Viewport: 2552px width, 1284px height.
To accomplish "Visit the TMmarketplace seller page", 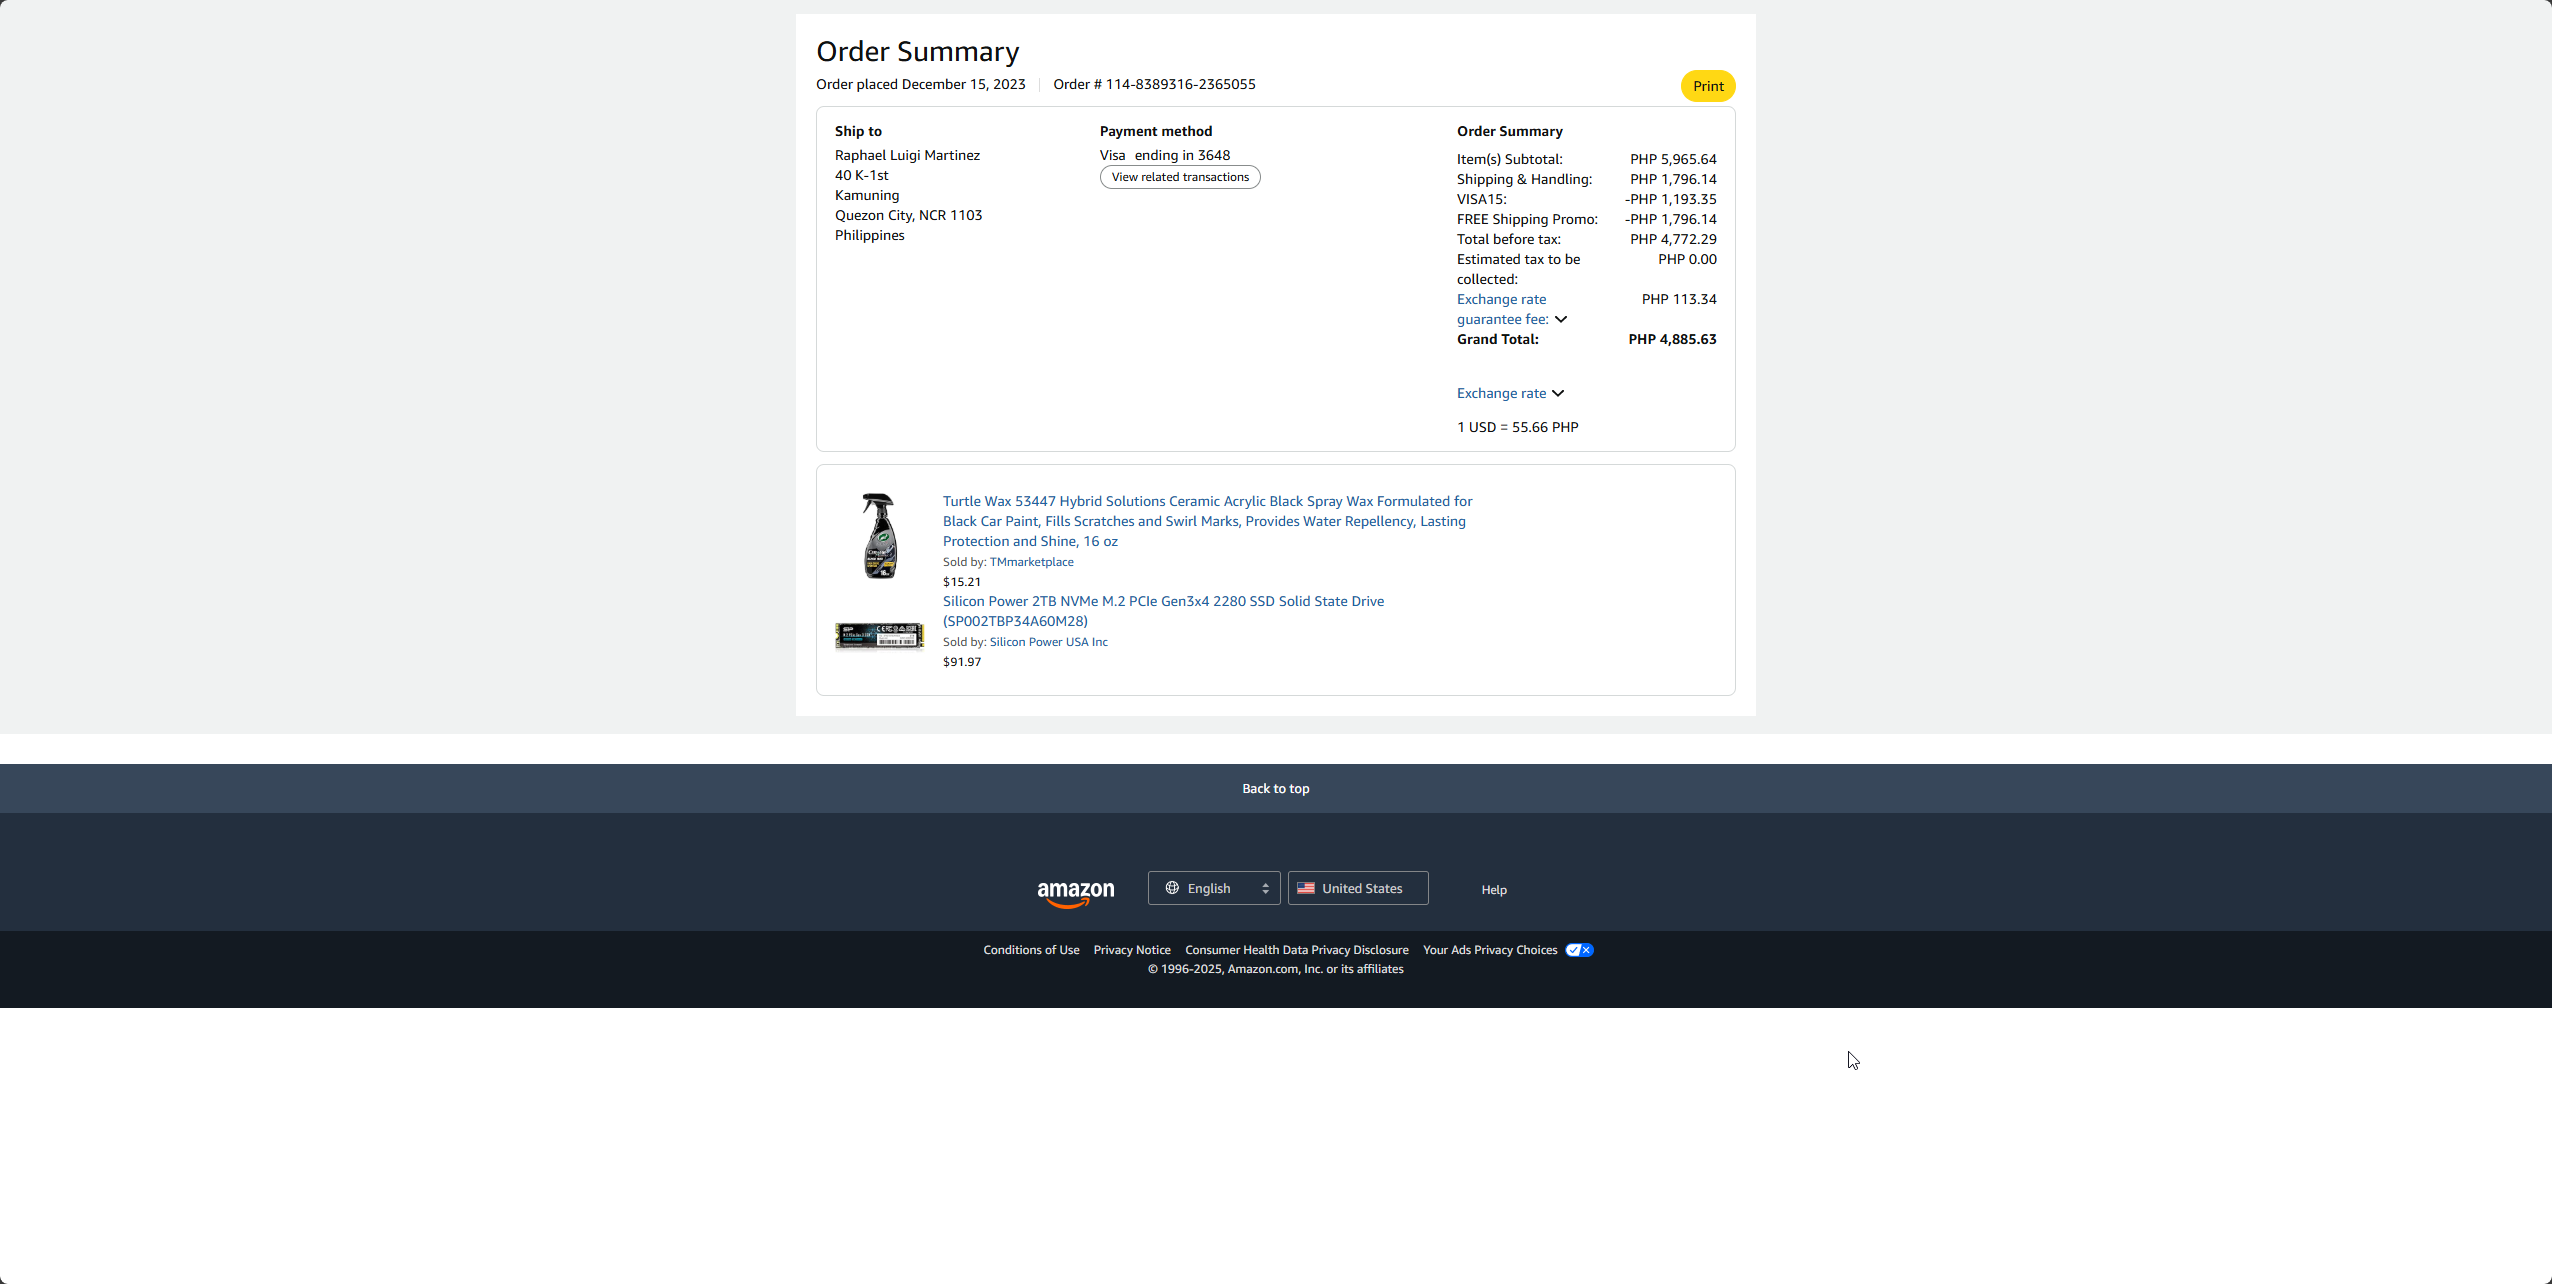I will (1031, 562).
